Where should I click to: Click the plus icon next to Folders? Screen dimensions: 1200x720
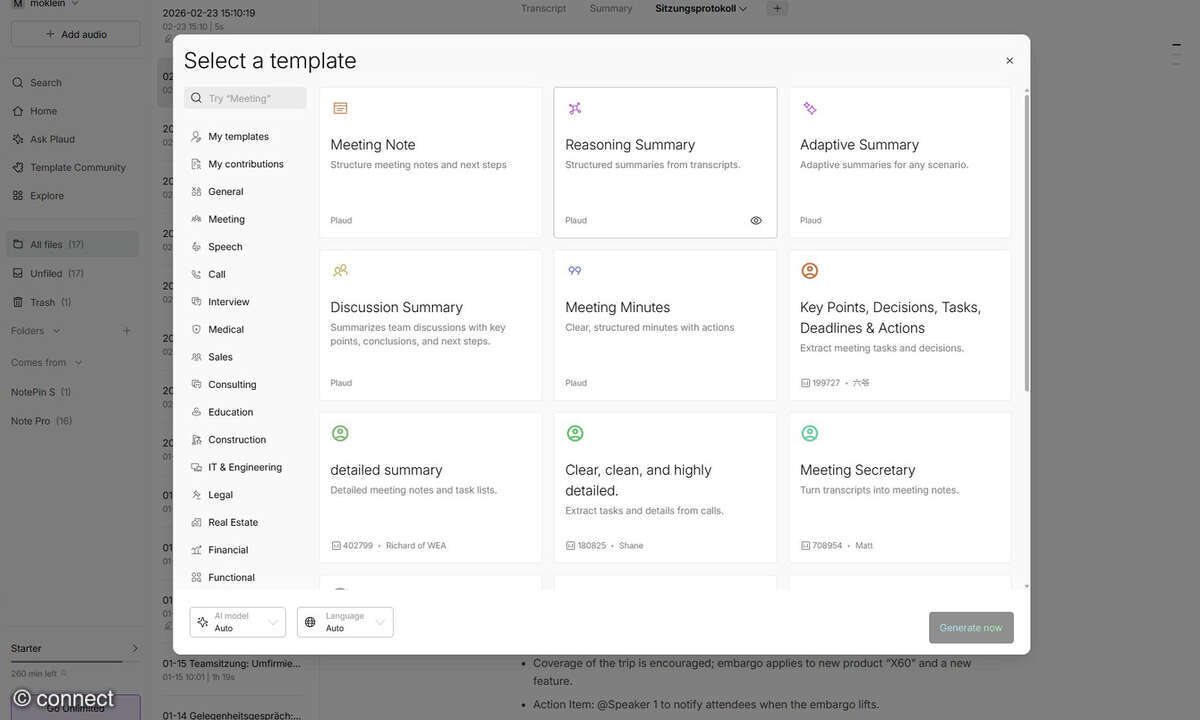tap(124, 330)
